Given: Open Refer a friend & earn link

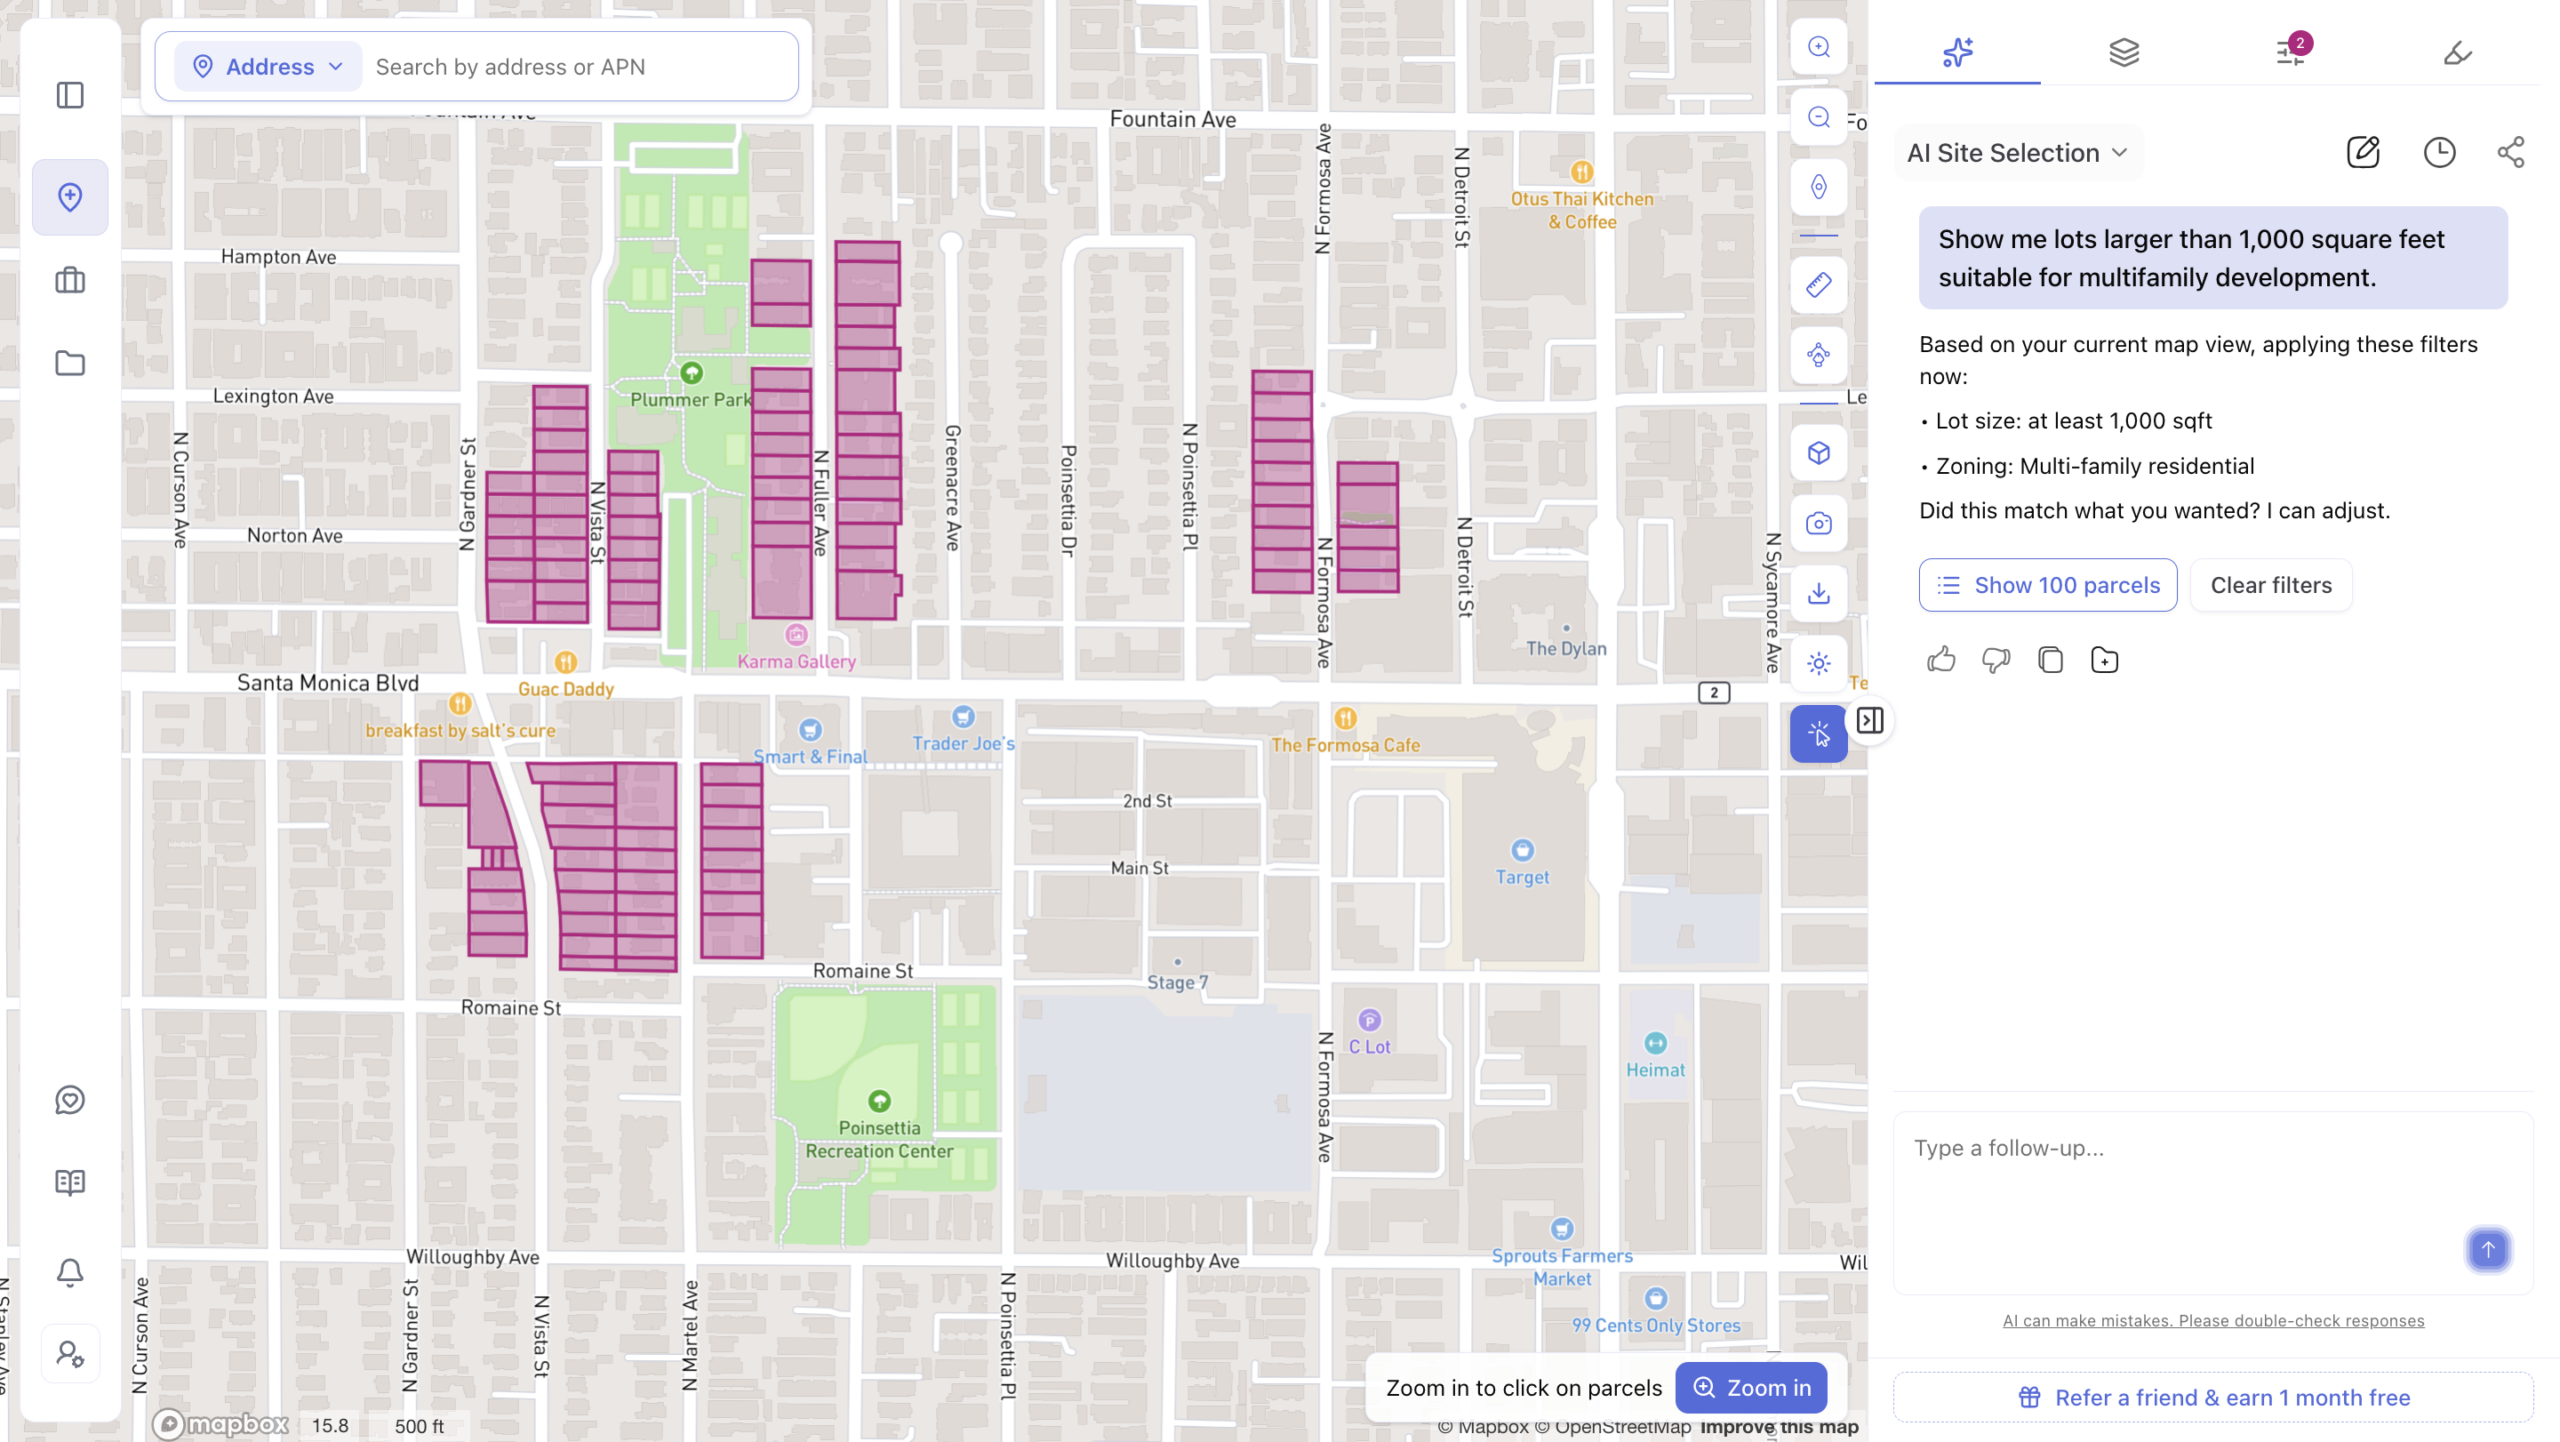Looking at the screenshot, I should [2212, 1397].
